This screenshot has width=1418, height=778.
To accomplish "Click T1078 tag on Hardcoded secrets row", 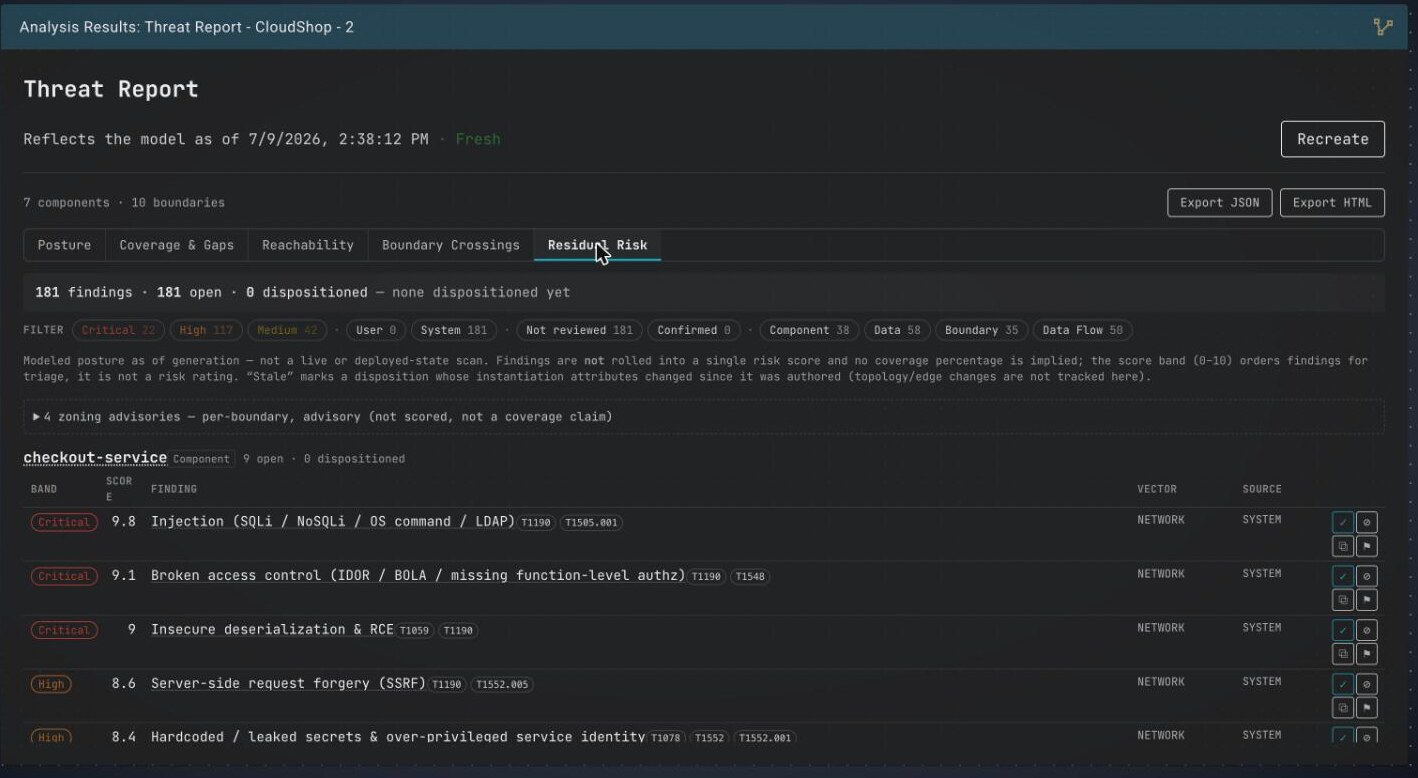I will 665,738.
